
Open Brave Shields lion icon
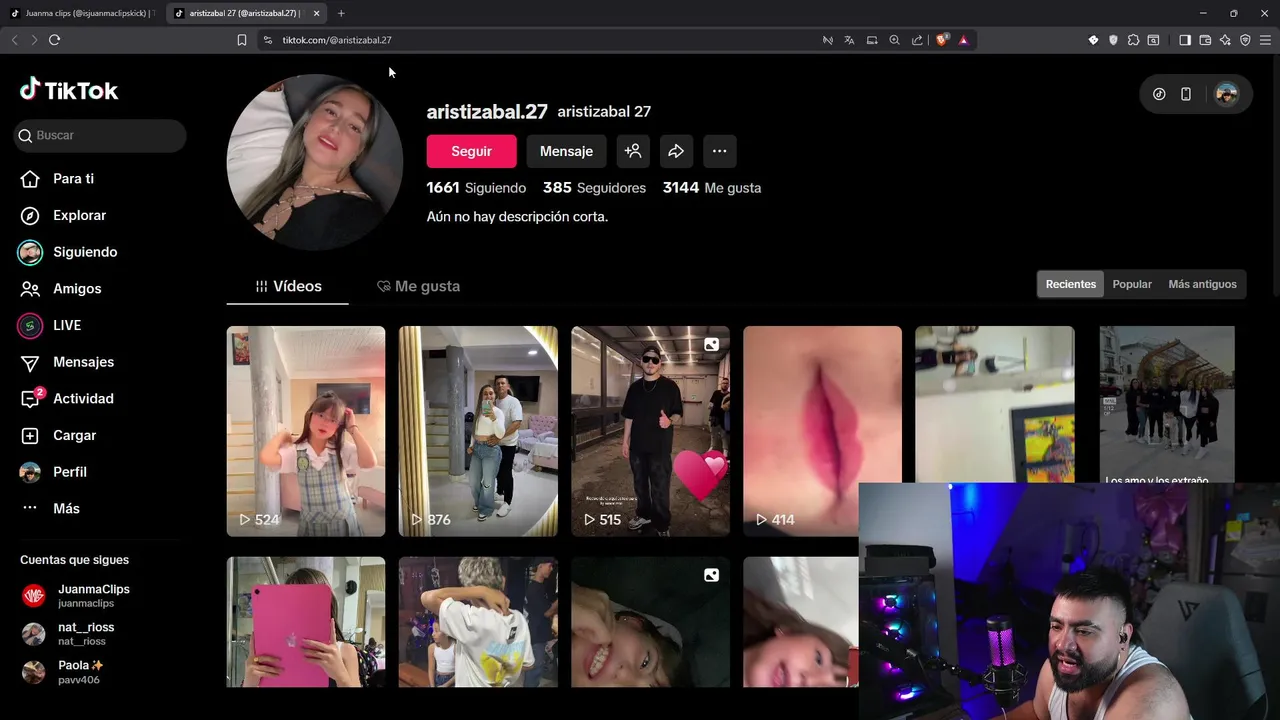pos(942,40)
